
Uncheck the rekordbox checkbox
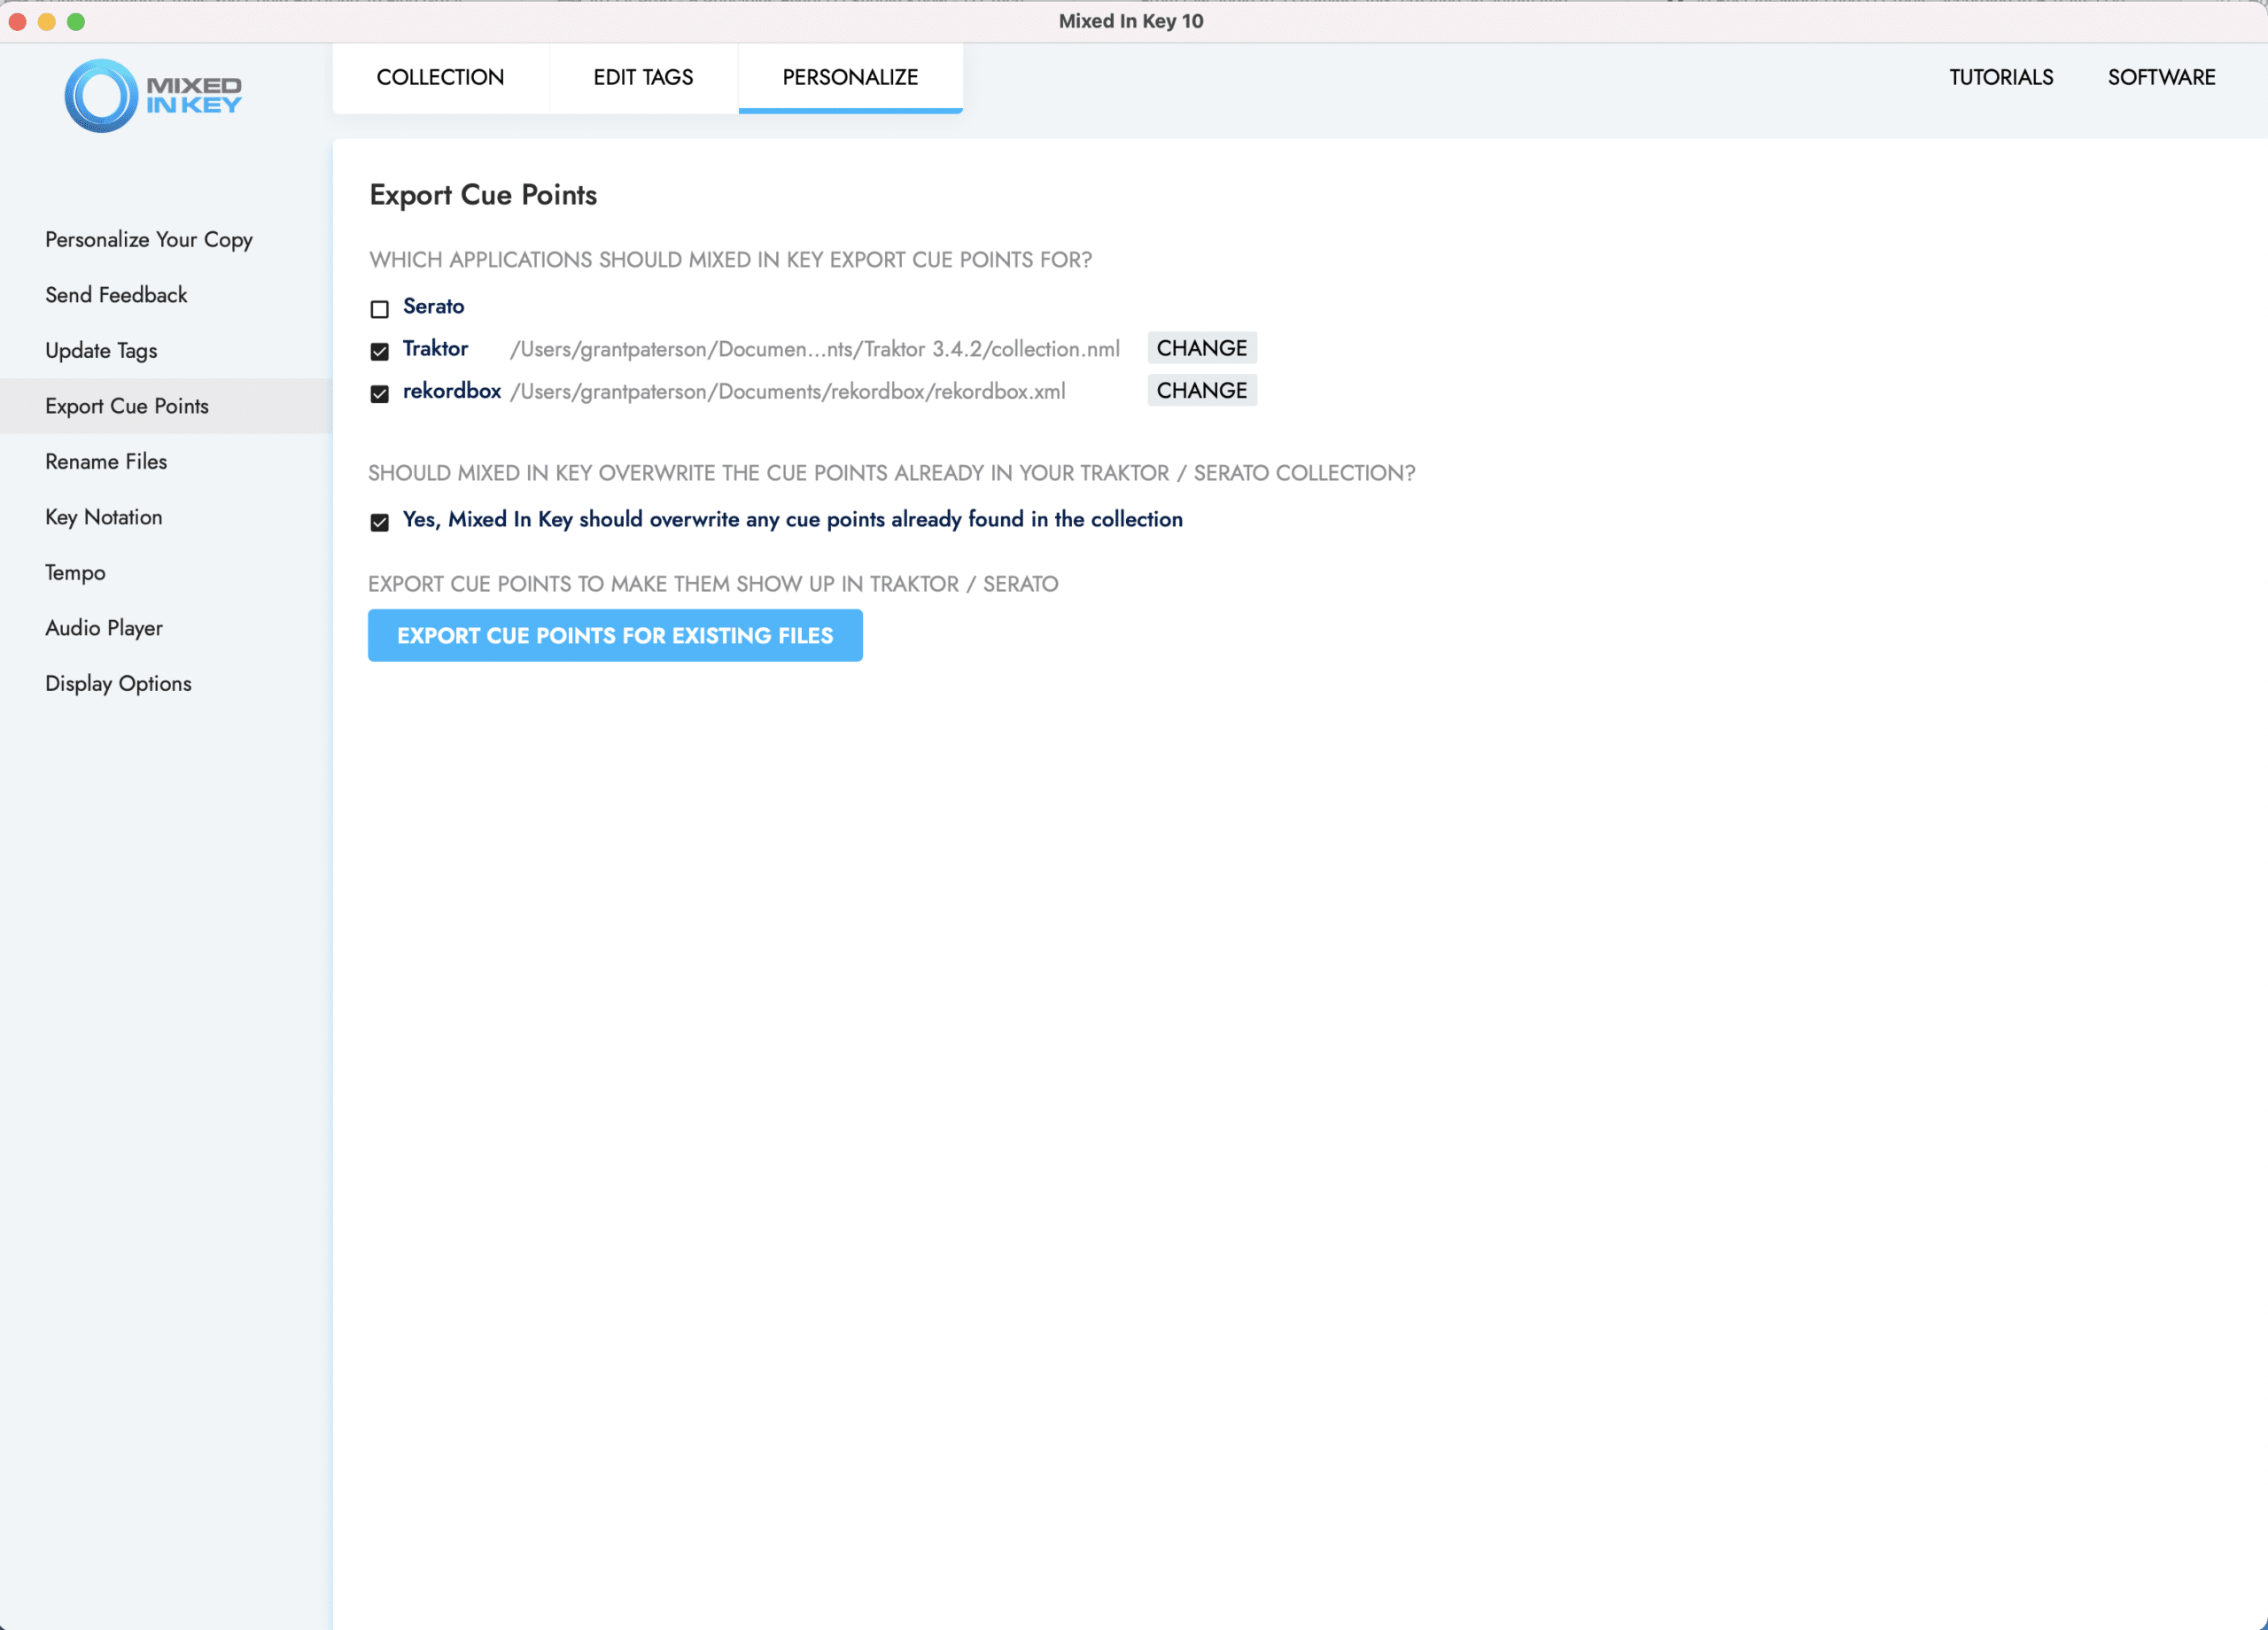click(x=380, y=393)
